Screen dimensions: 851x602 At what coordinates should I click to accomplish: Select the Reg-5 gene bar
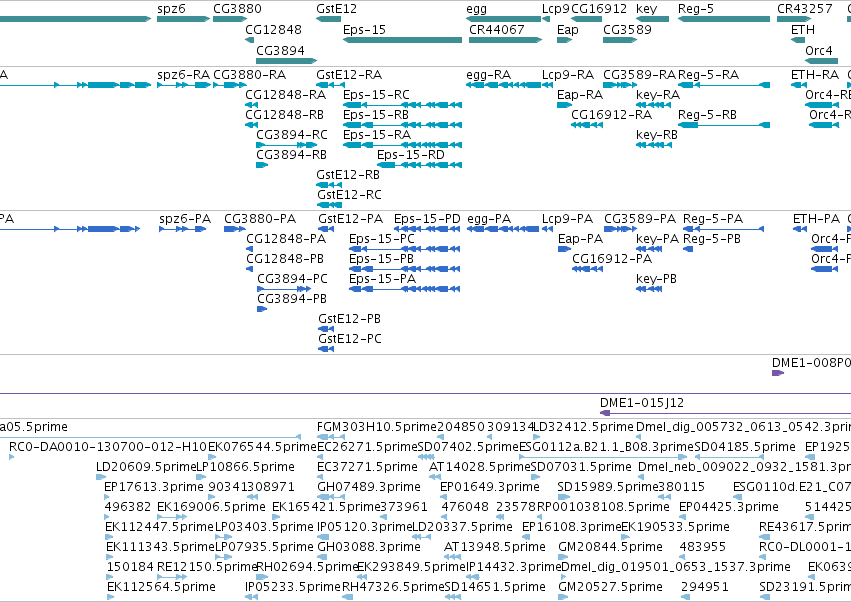click(x=724, y=19)
